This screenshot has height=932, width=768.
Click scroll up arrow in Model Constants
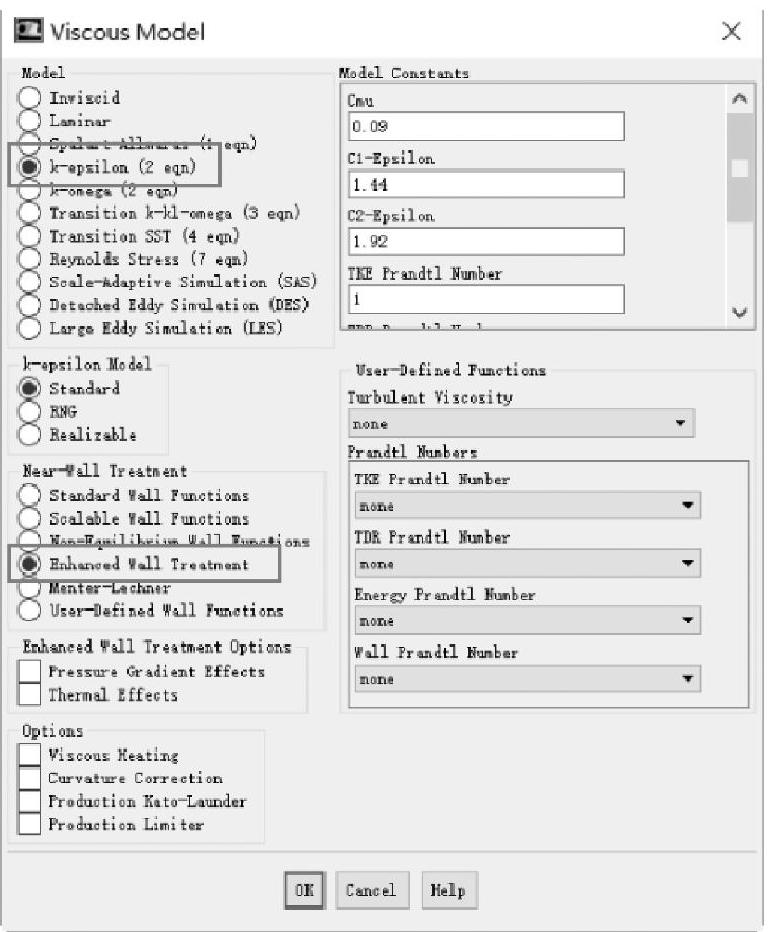[x=739, y=99]
